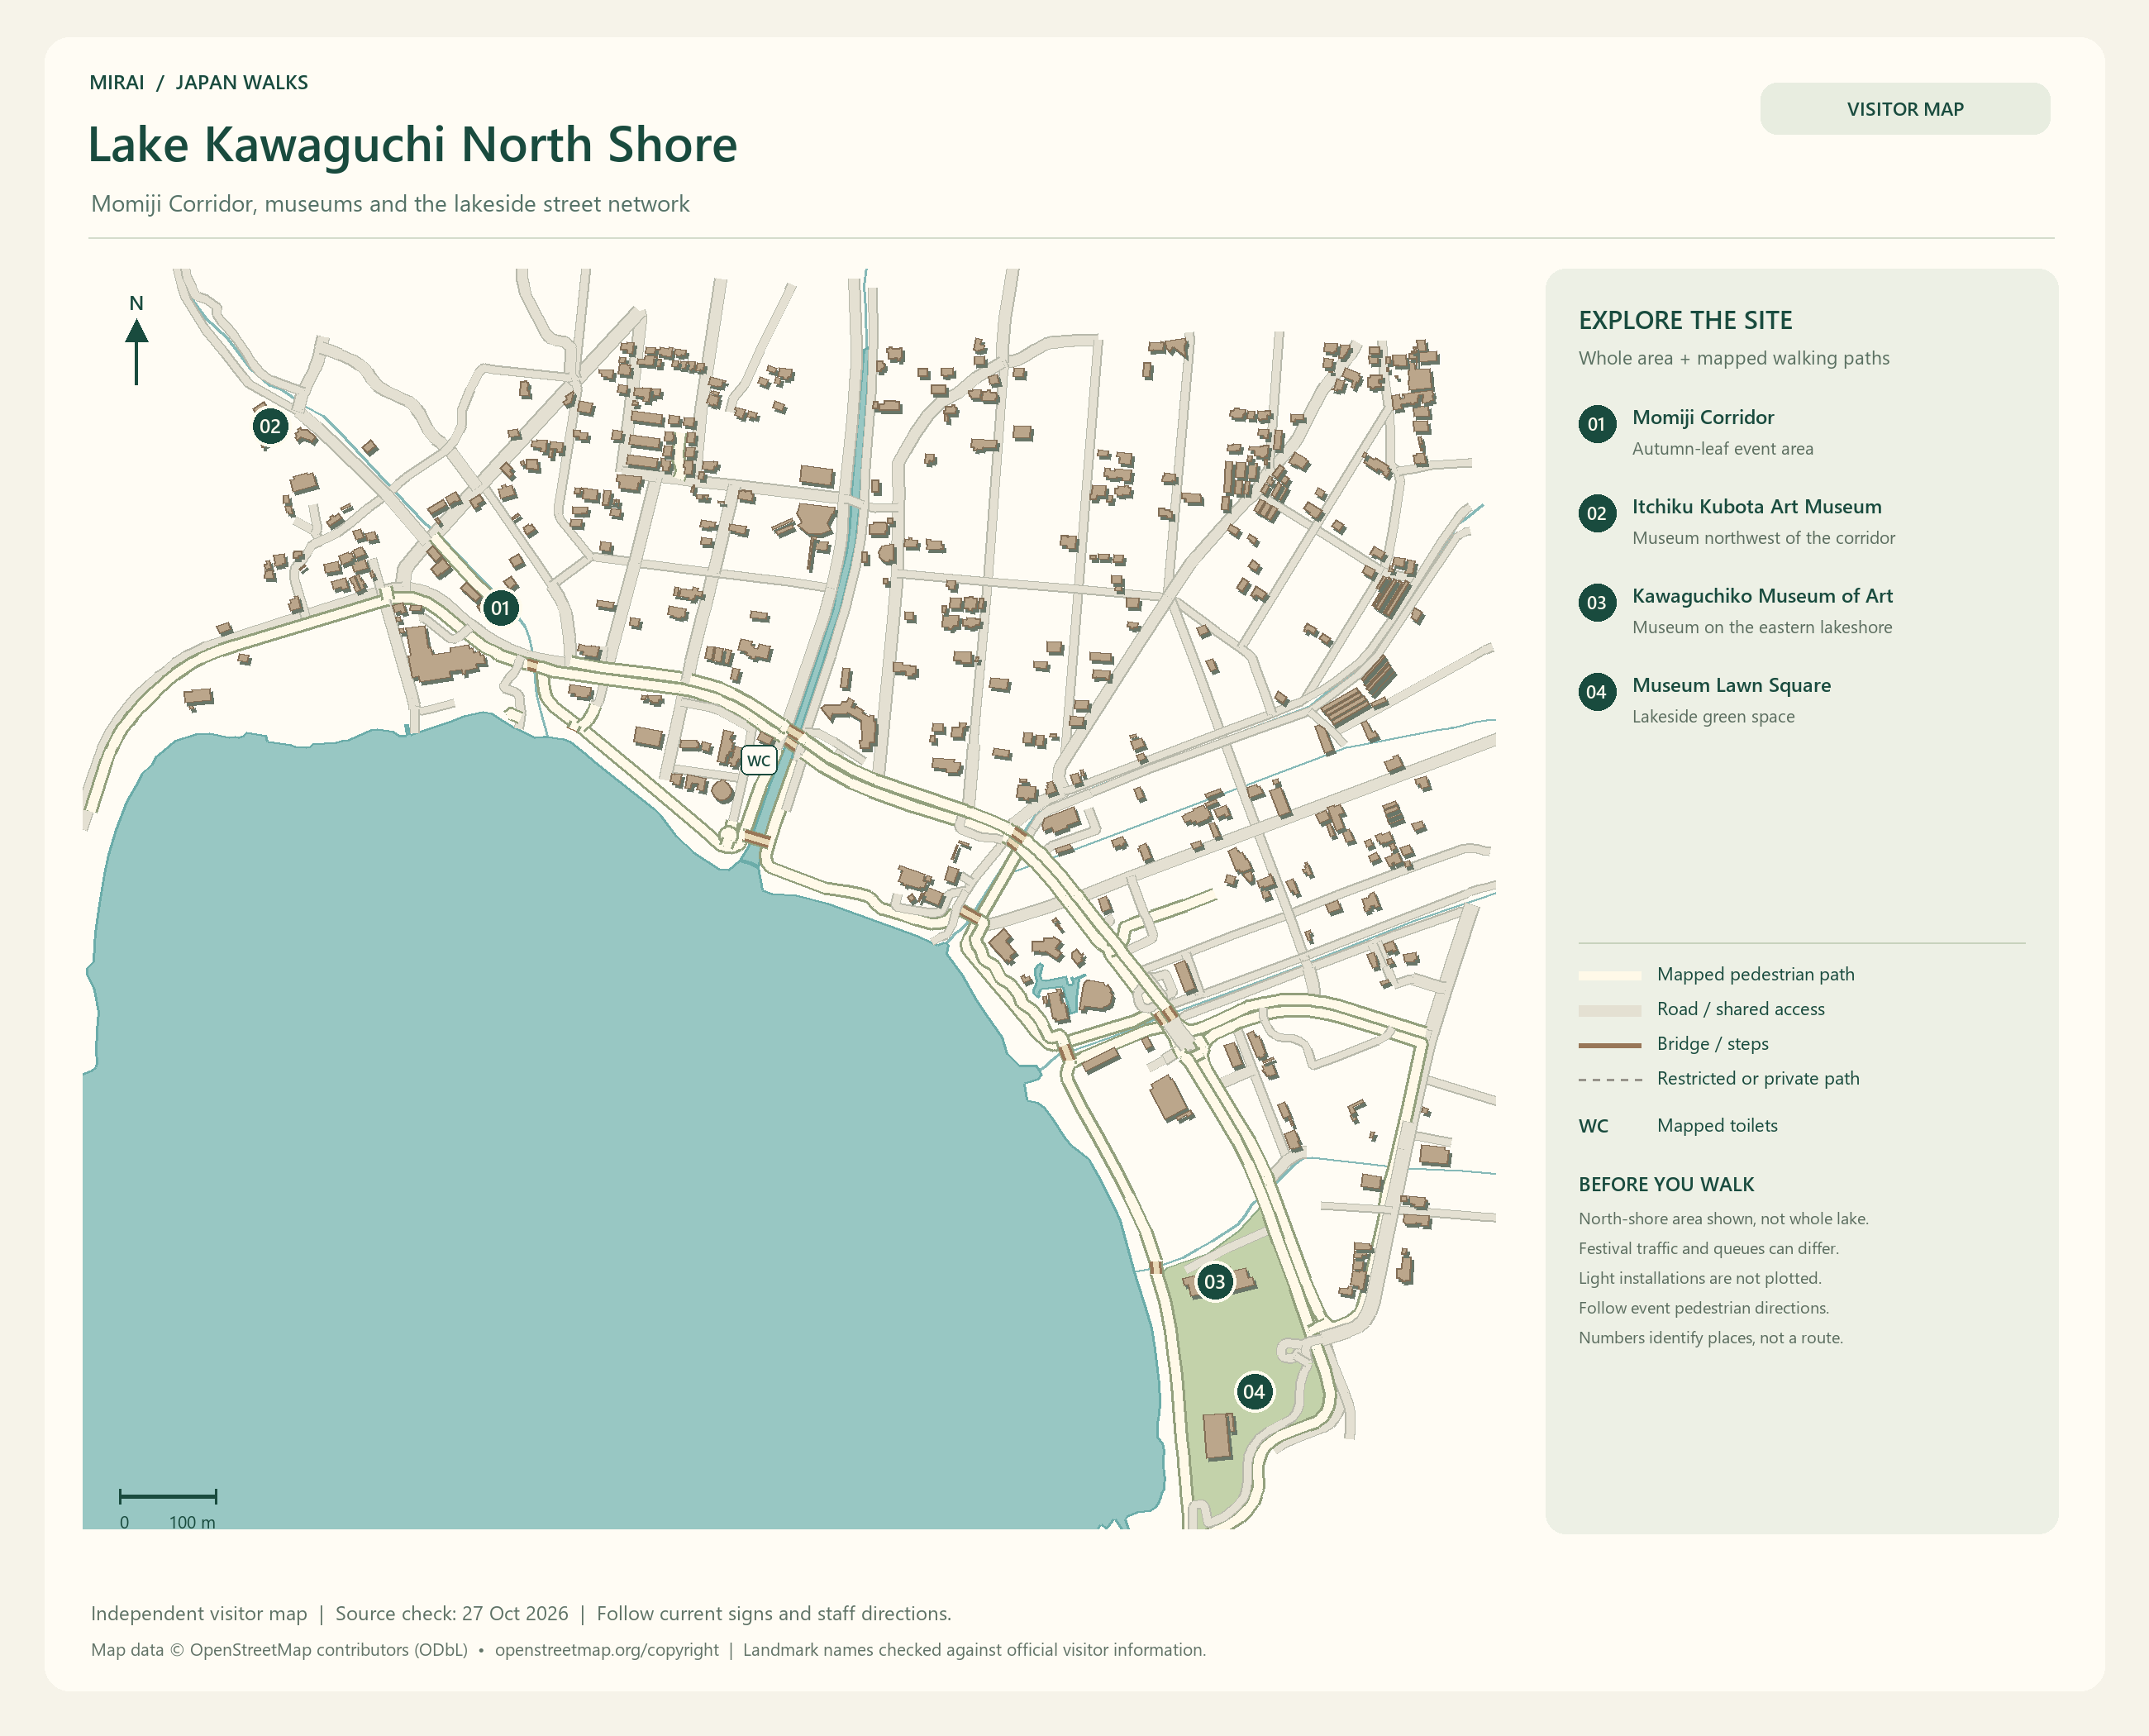Click 'Mapped toilets' legend label

coord(1717,1126)
